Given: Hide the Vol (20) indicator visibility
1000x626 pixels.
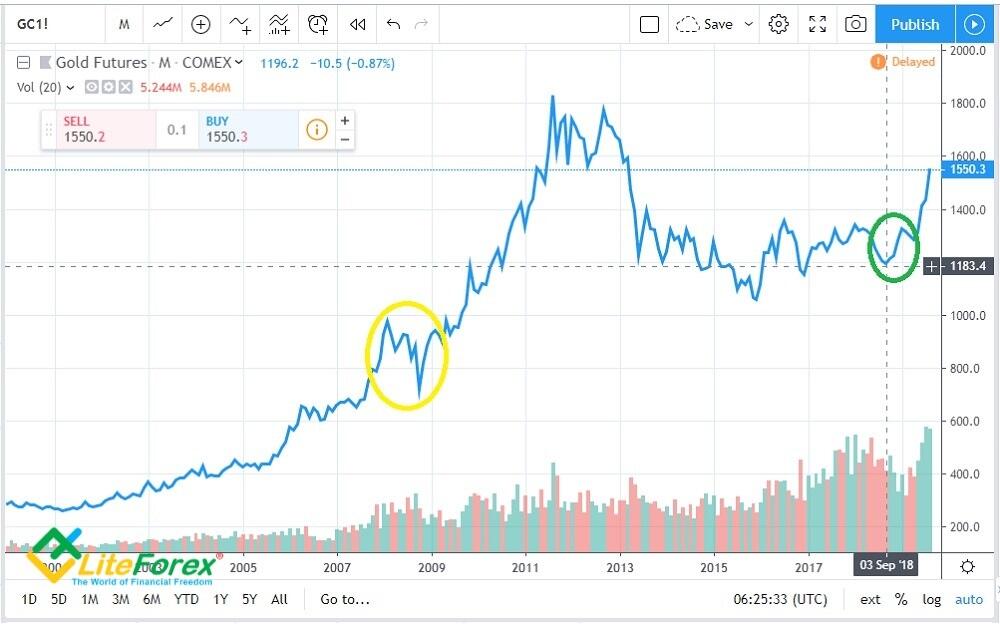Looking at the screenshot, I should (91, 87).
